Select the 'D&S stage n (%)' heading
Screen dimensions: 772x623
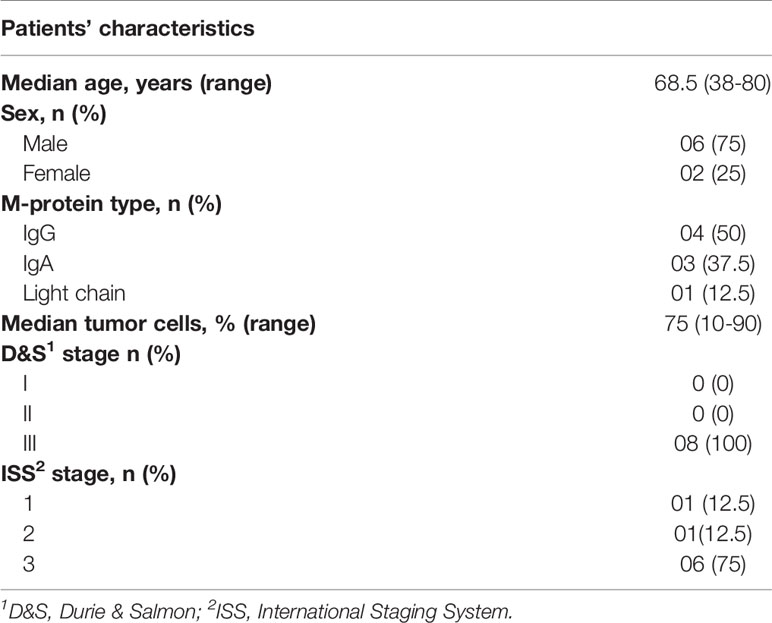click(x=91, y=354)
